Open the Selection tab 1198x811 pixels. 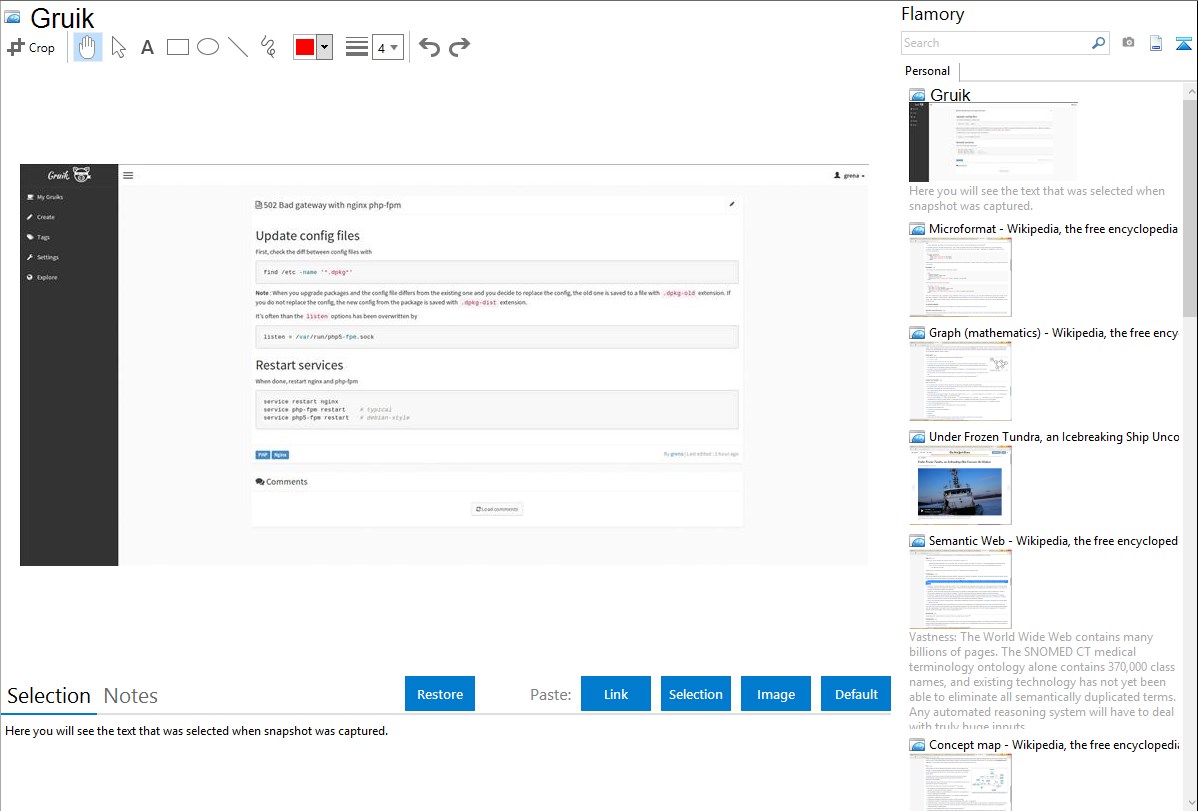[49, 696]
